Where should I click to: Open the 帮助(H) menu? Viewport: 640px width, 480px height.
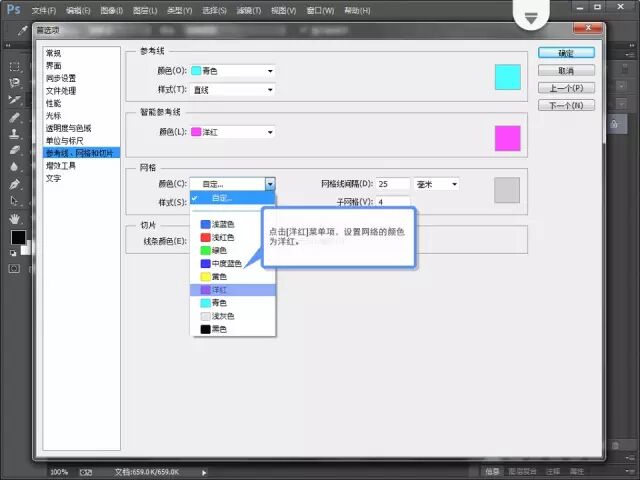pos(357,11)
